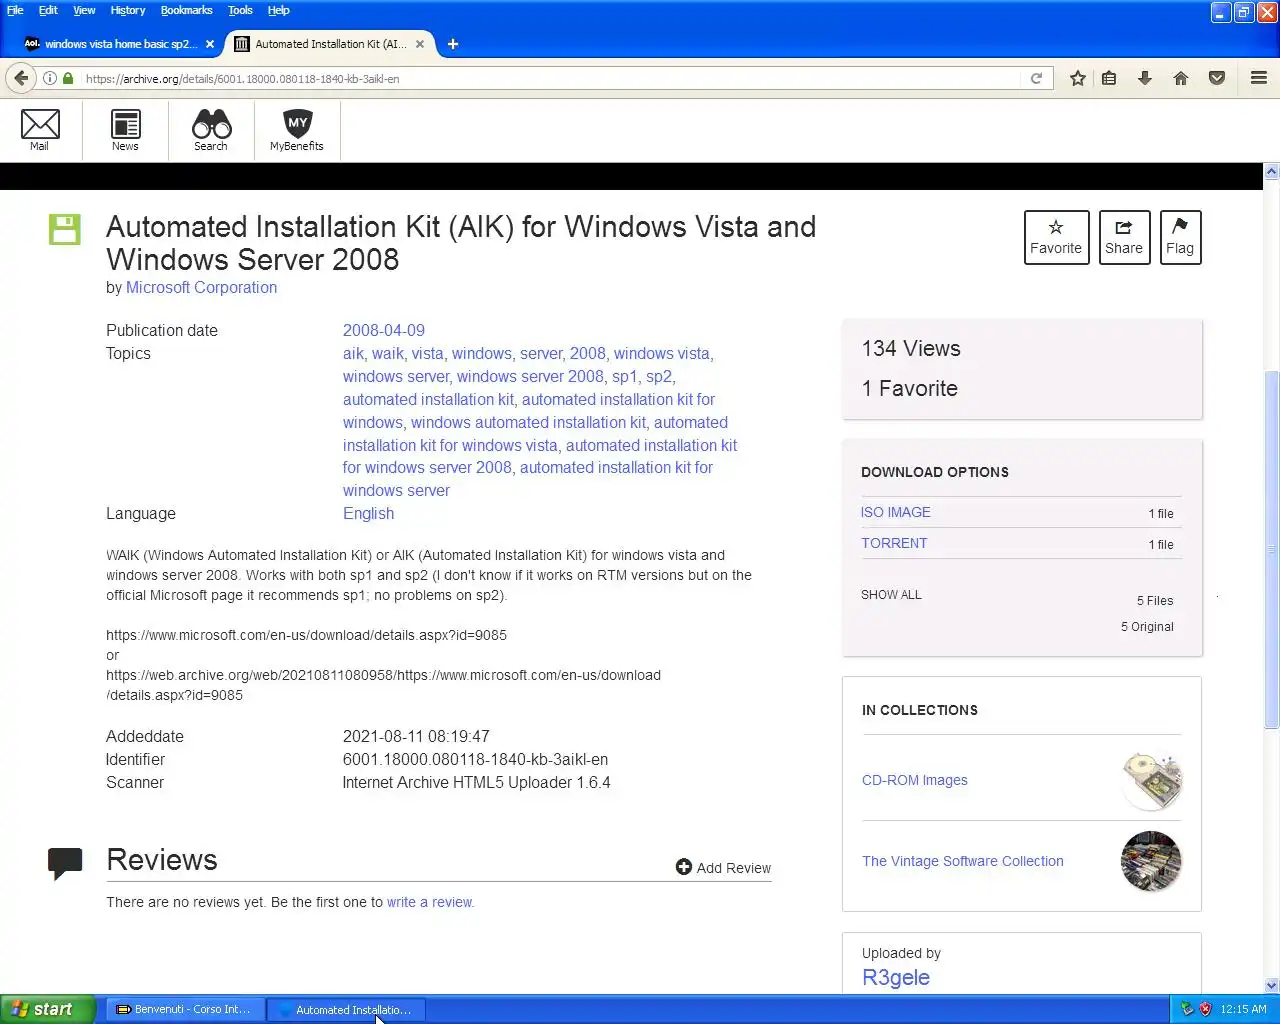The height and width of the screenshot is (1024, 1280).
Task: Select Automated Installatio taskbar button
Action: [x=346, y=1009]
